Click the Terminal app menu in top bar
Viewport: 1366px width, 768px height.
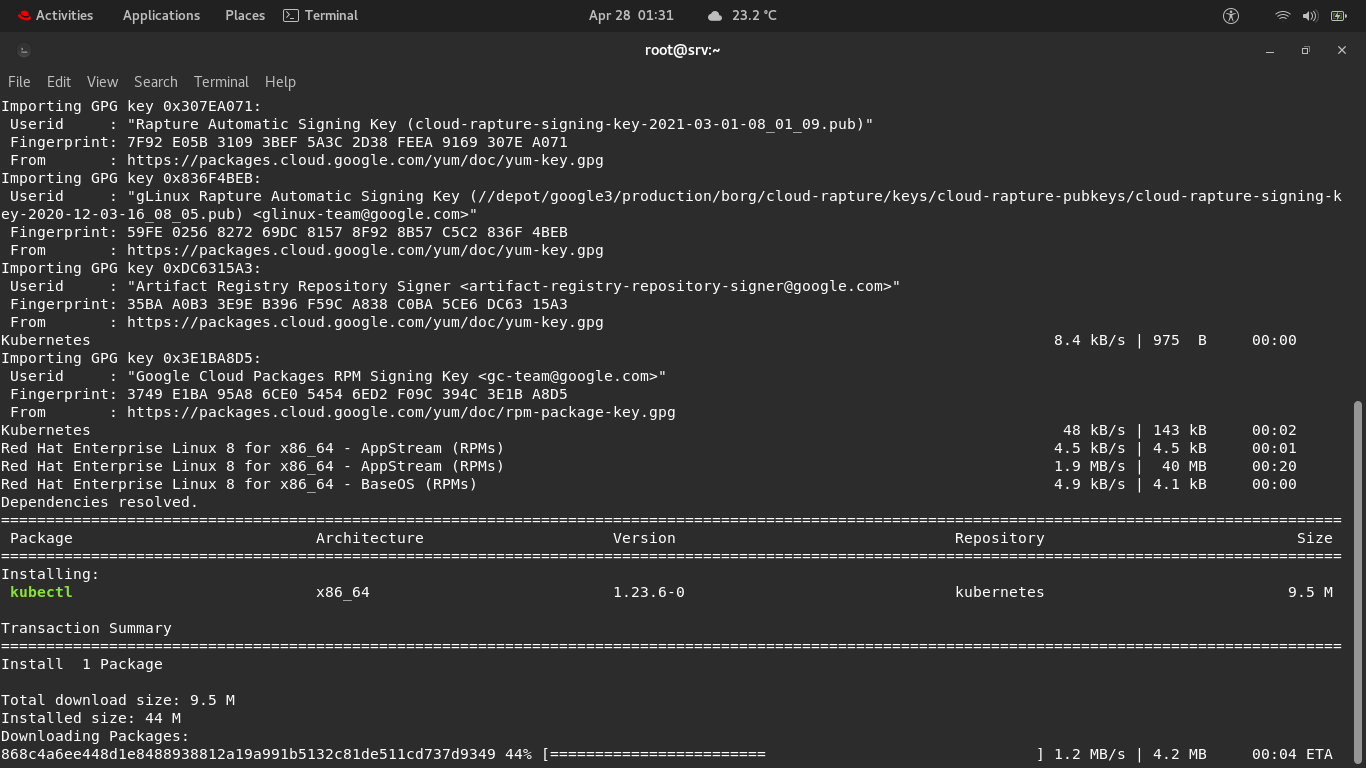click(321, 15)
